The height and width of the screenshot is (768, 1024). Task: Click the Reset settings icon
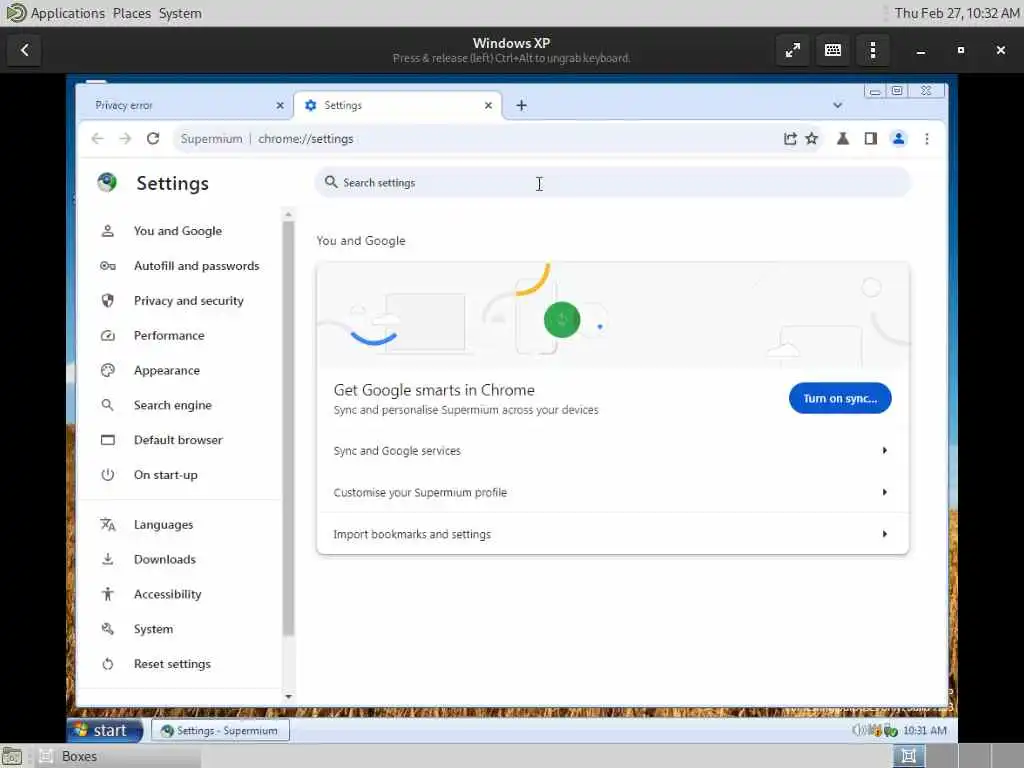tap(108, 664)
